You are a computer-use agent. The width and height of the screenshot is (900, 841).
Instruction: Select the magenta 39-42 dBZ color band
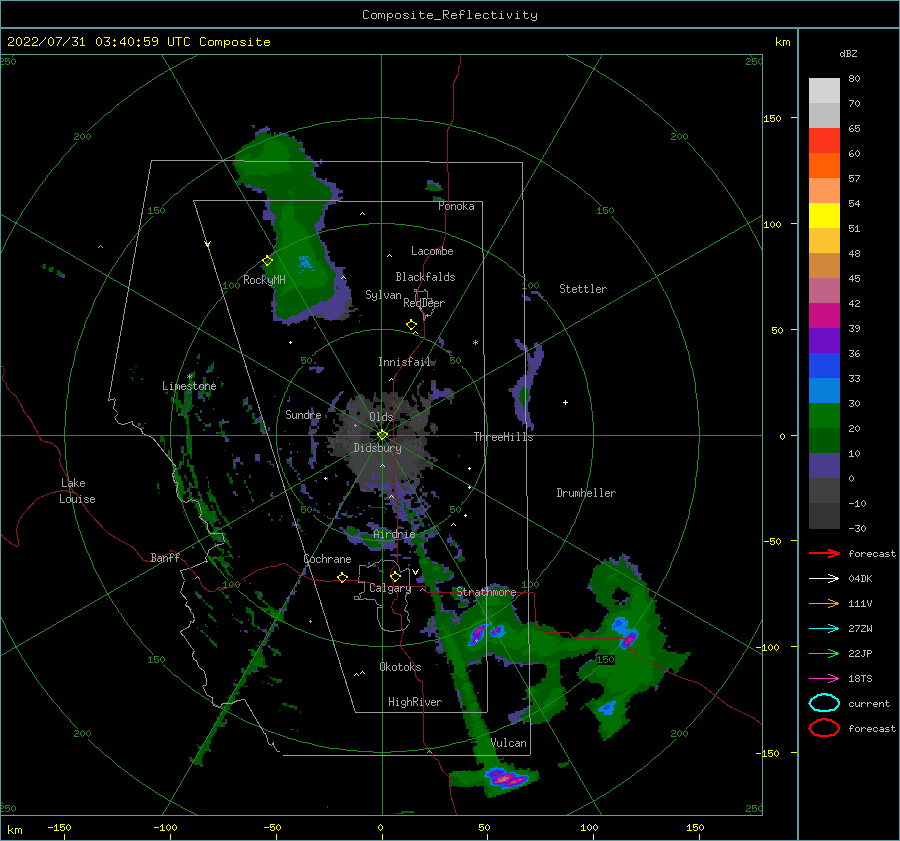(x=824, y=315)
